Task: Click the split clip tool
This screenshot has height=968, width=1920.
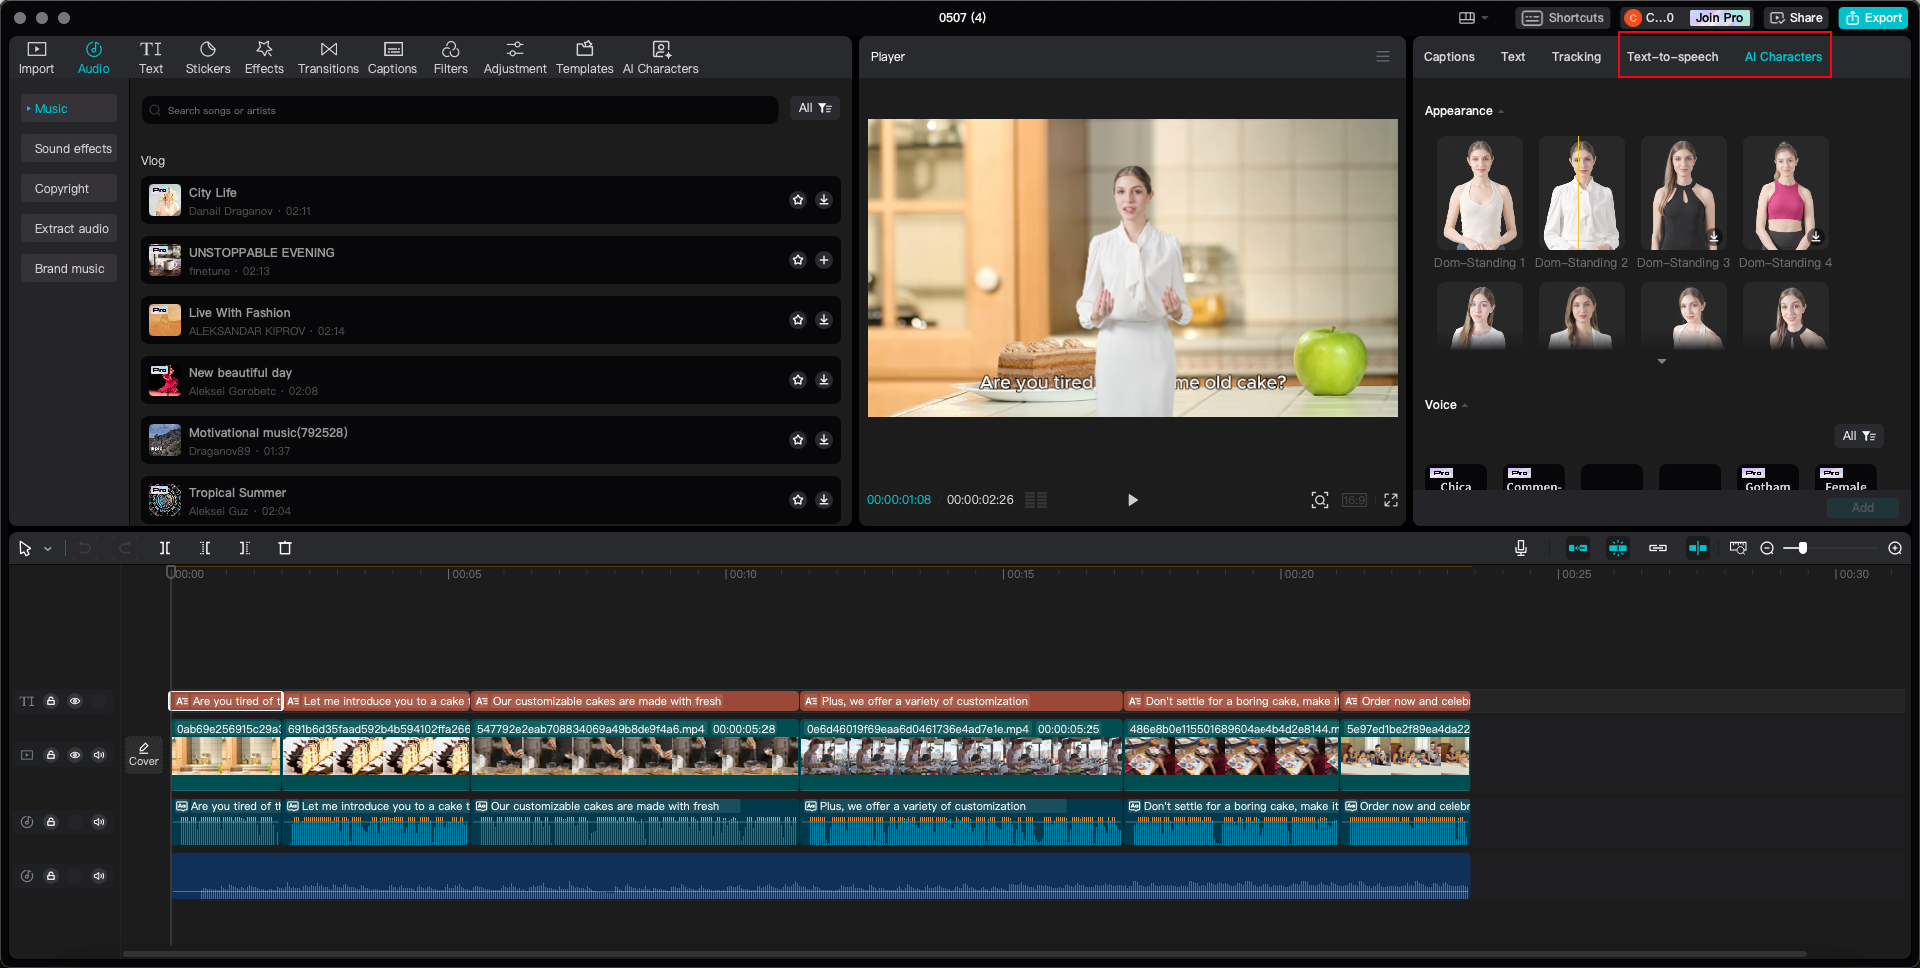Action: click(165, 548)
